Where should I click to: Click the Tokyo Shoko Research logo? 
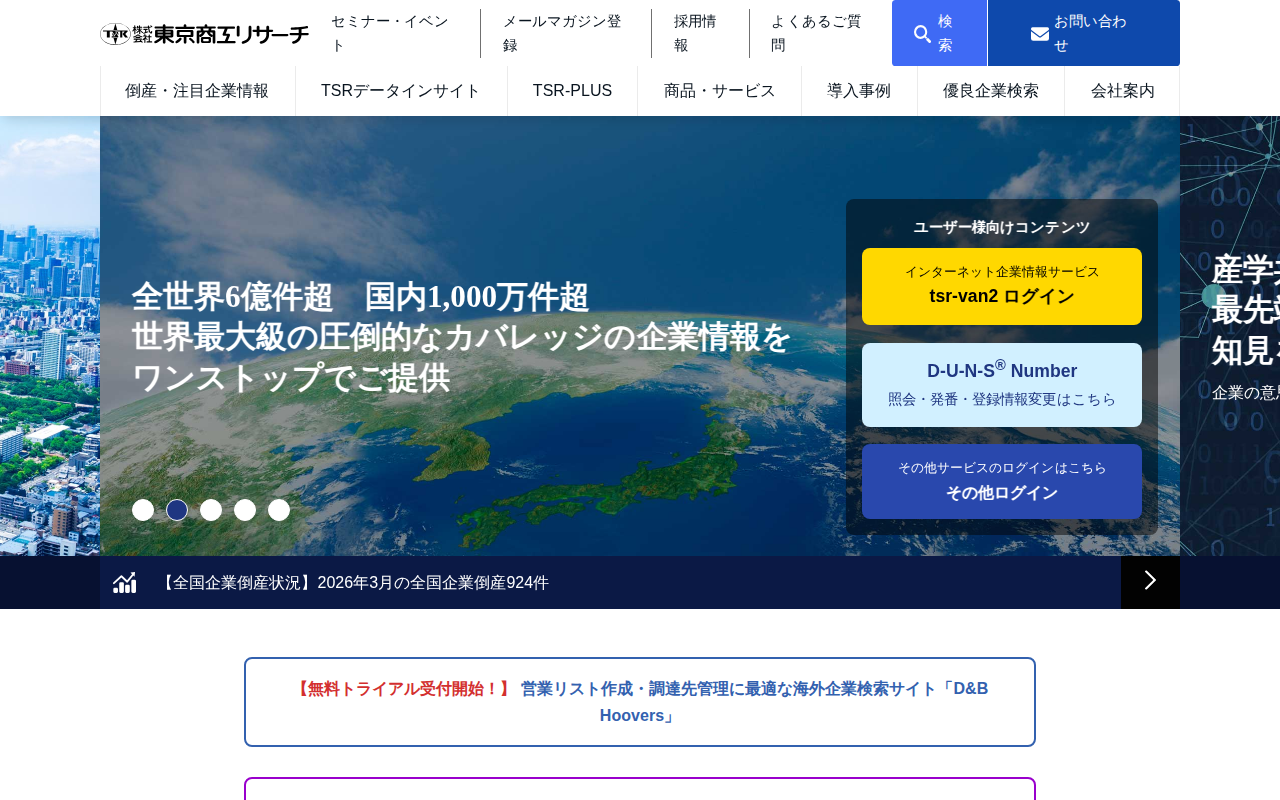[205, 34]
